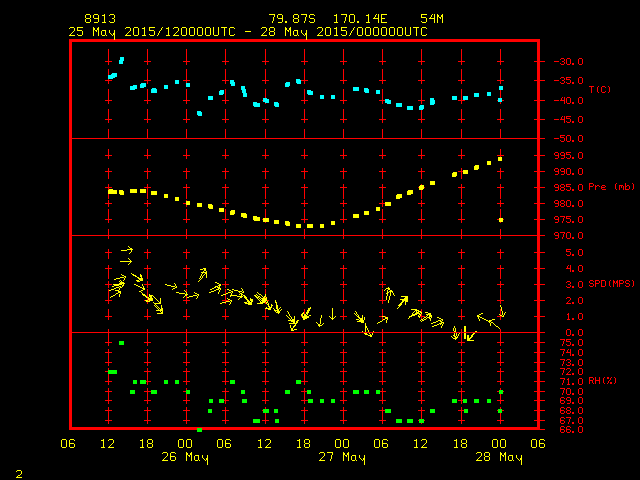Image resolution: width=640 pixels, height=480 pixels.
Task: Click the 69.0 humidity tick label
Action: tap(571, 401)
